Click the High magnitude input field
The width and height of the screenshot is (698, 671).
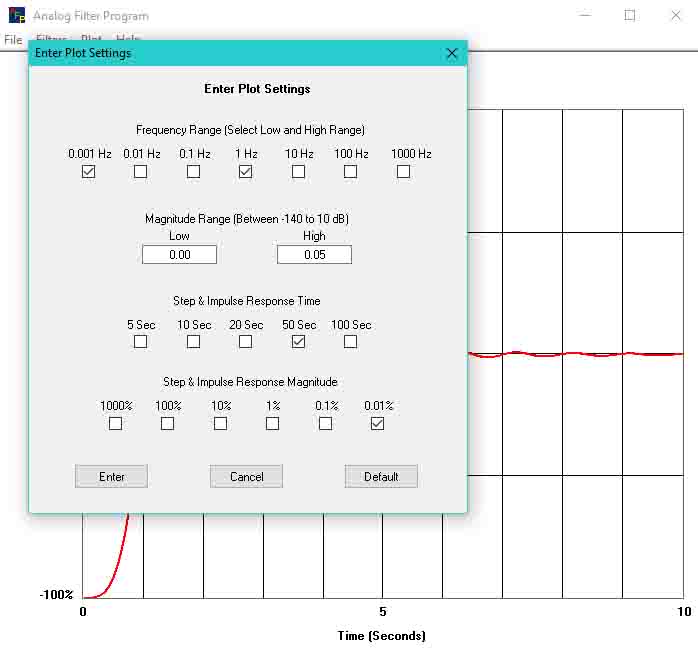click(x=314, y=255)
